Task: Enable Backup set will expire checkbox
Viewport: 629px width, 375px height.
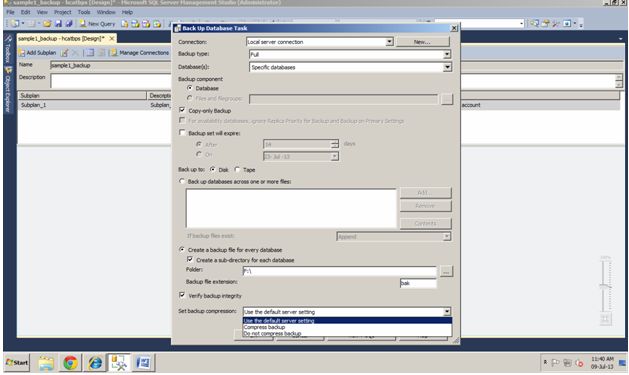Action: (x=182, y=132)
